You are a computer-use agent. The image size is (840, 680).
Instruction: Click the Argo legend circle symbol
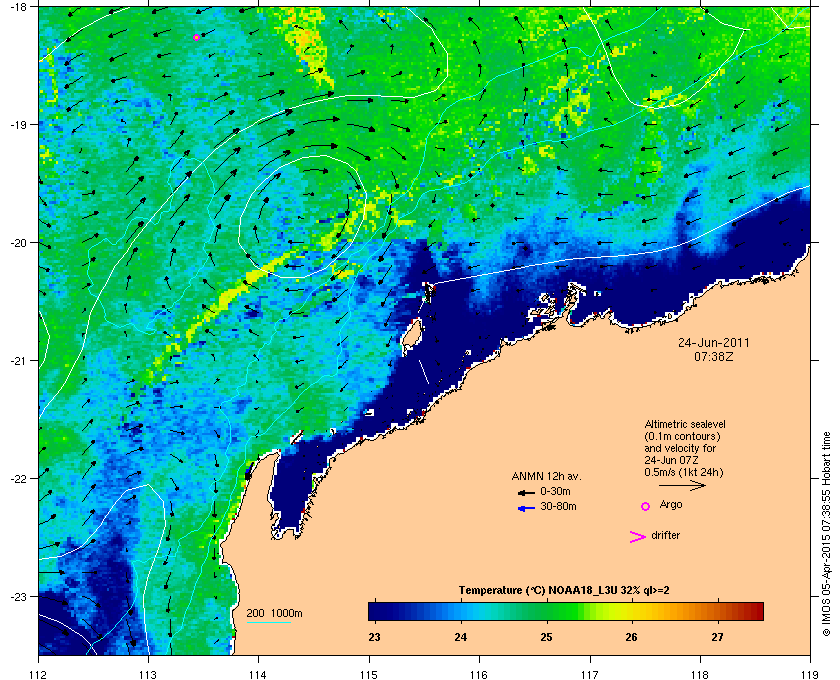[646, 506]
